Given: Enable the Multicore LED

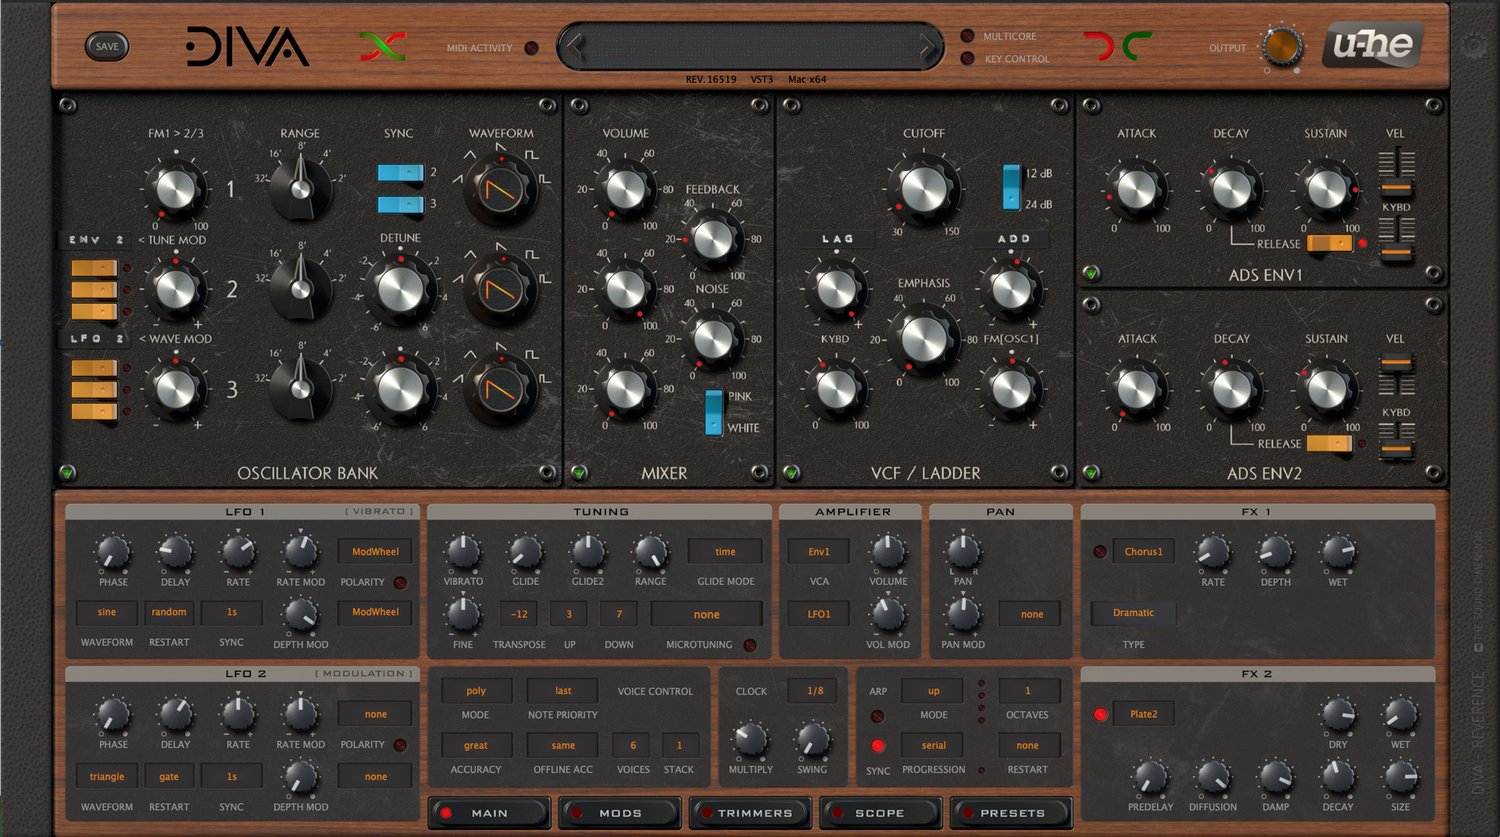Looking at the screenshot, I should [967, 36].
